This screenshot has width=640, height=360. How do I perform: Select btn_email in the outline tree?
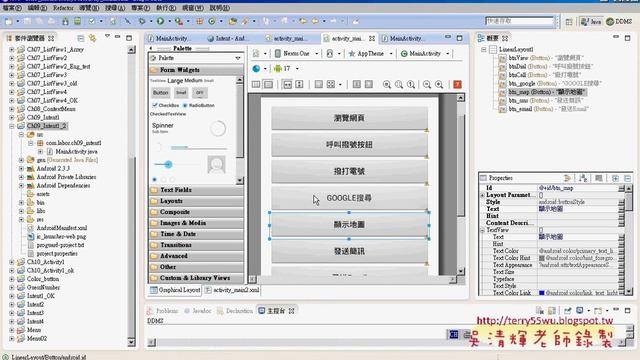pyautogui.click(x=544, y=109)
